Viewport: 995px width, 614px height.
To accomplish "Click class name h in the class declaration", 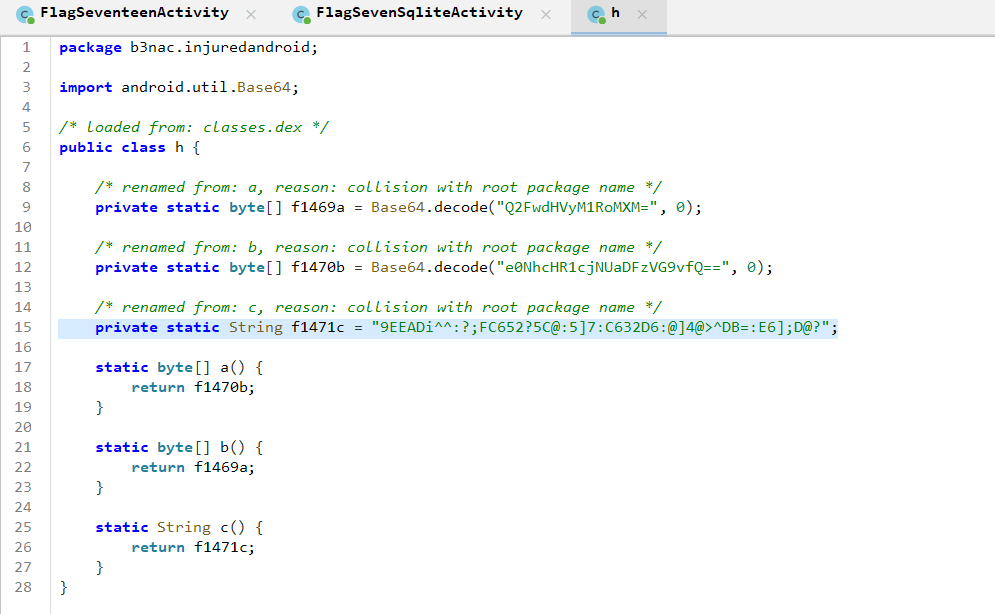I will [x=180, y=147].
